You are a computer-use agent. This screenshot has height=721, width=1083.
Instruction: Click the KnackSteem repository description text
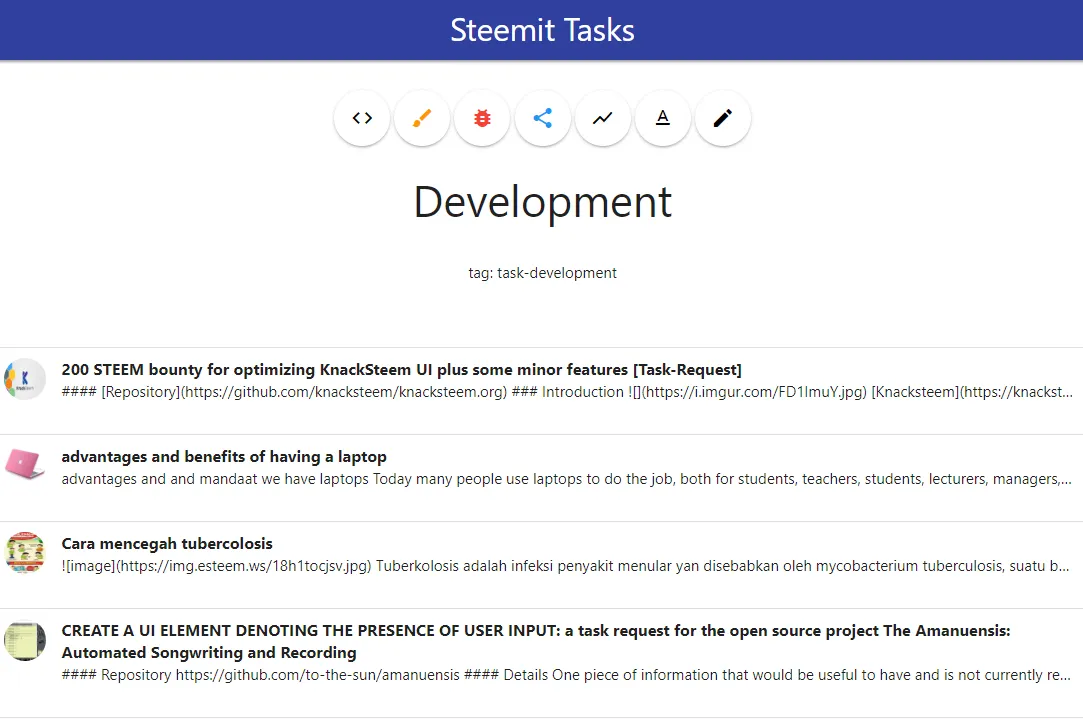(x=567, y=392)
